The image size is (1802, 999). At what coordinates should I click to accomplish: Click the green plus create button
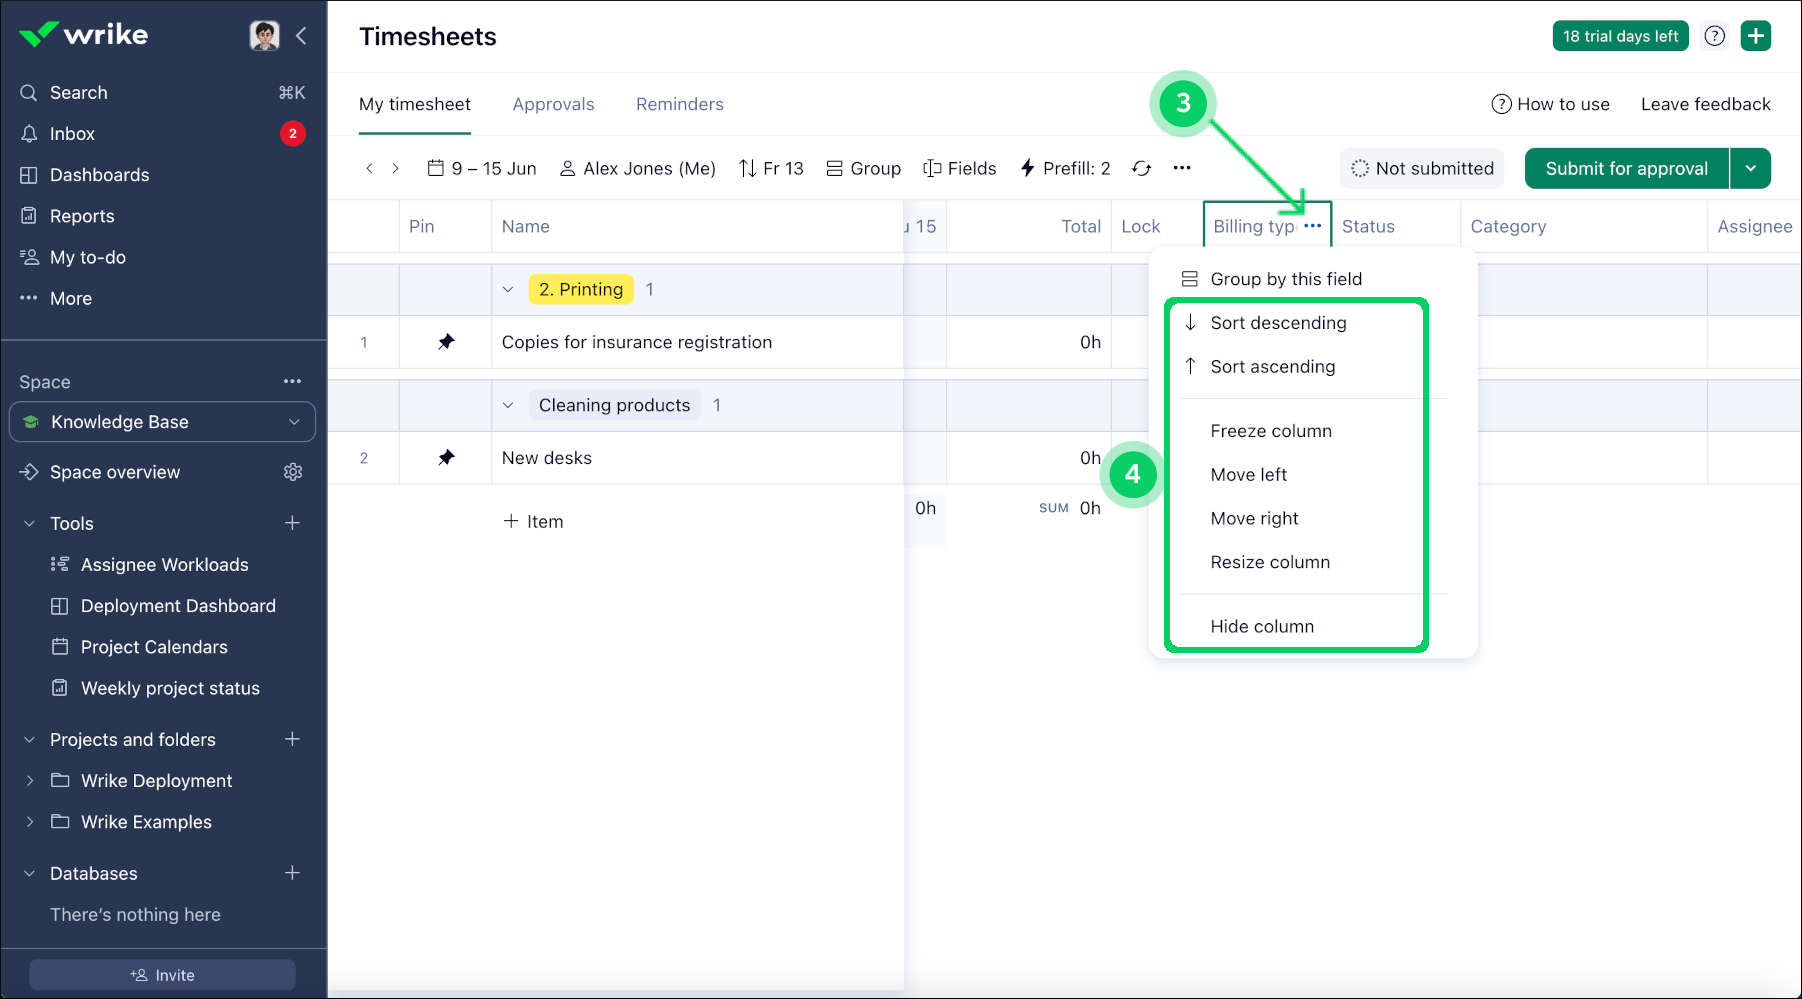point(1755,36)
